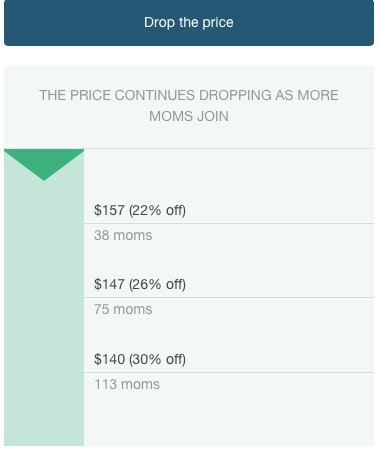Click the light green progress bar column
This screenshot has width=380, height=456.
[44, 297]
